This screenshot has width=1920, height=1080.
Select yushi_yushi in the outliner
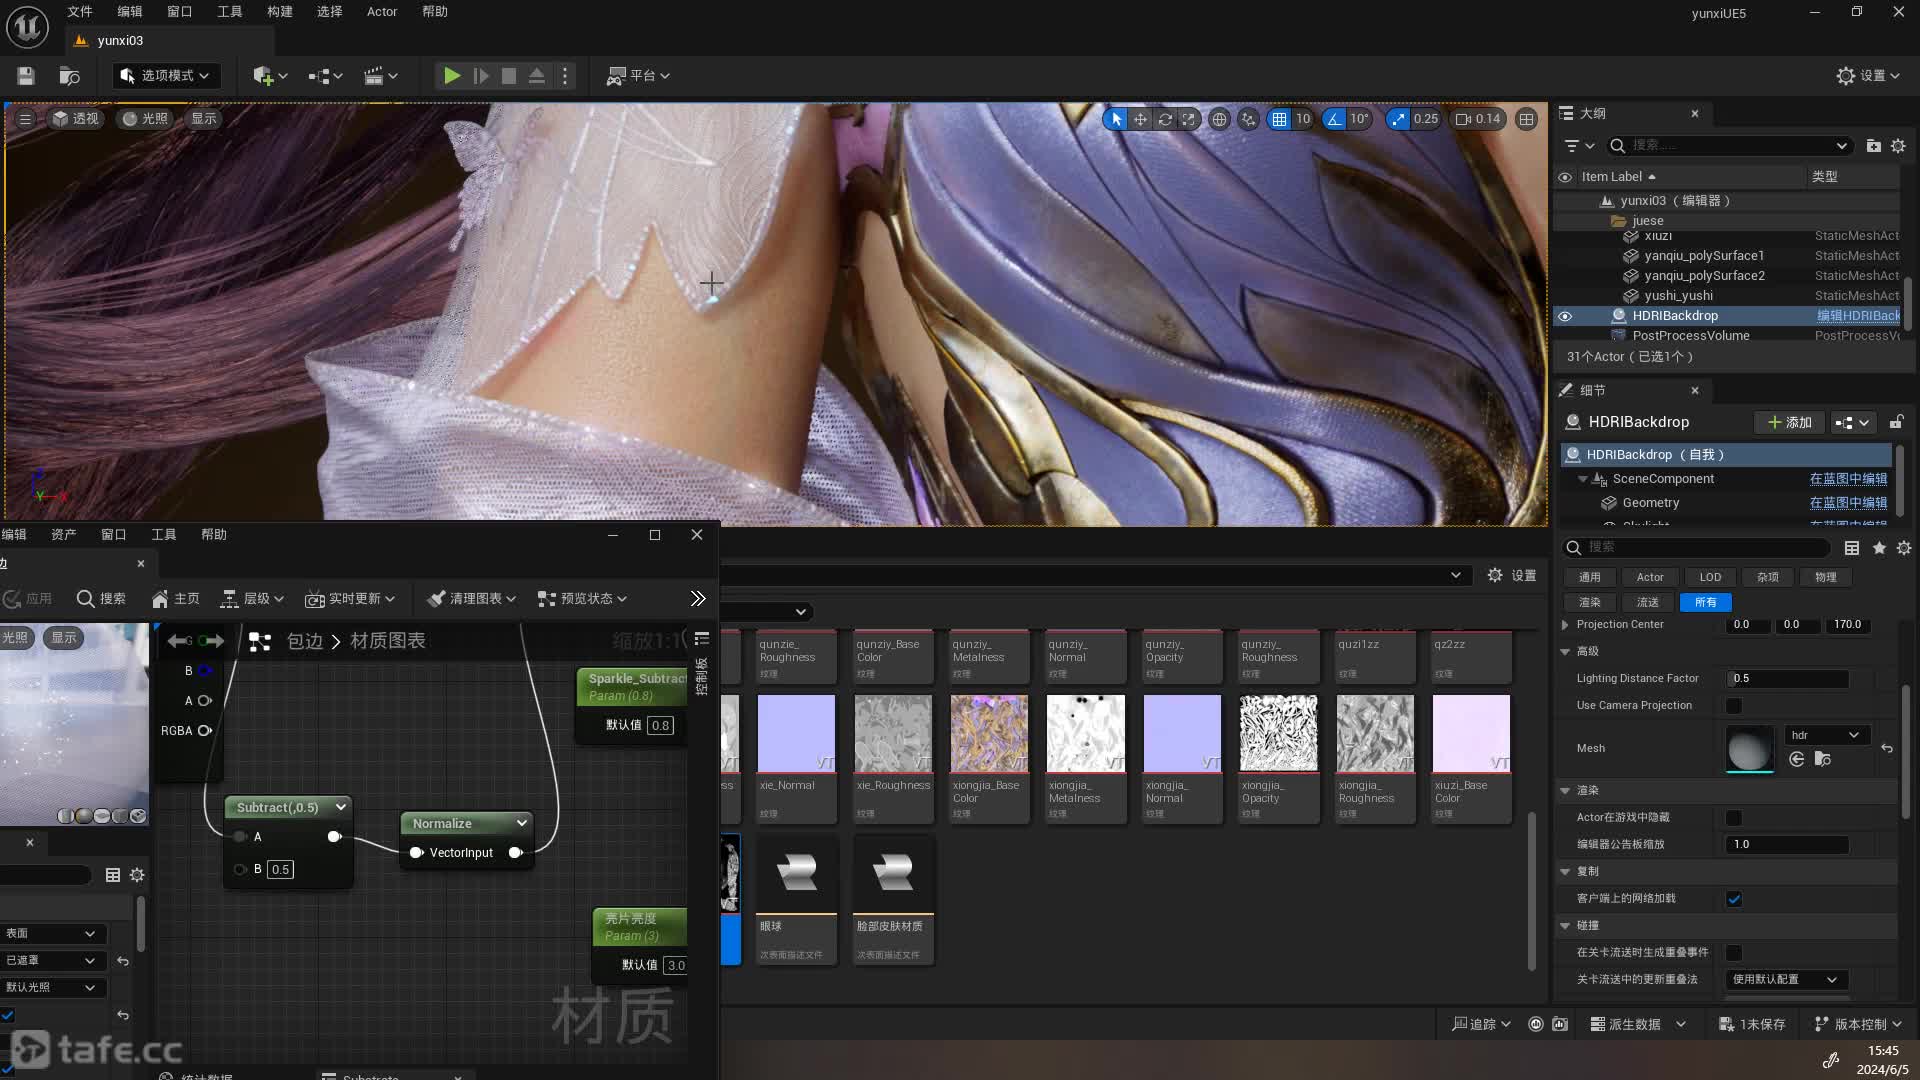[1678, 296]
